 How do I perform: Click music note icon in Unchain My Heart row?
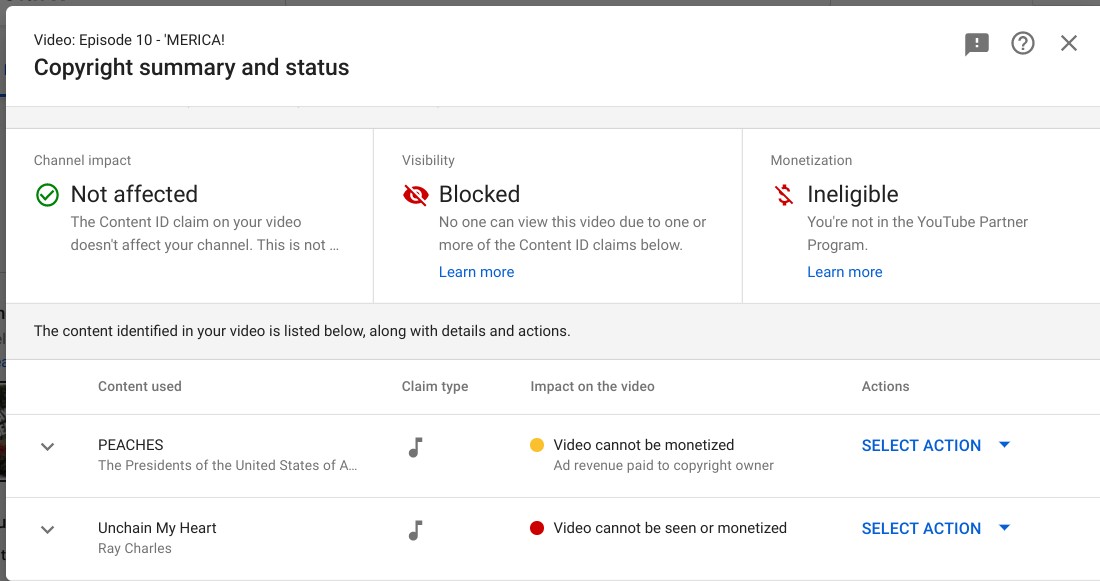pos(415,530)
